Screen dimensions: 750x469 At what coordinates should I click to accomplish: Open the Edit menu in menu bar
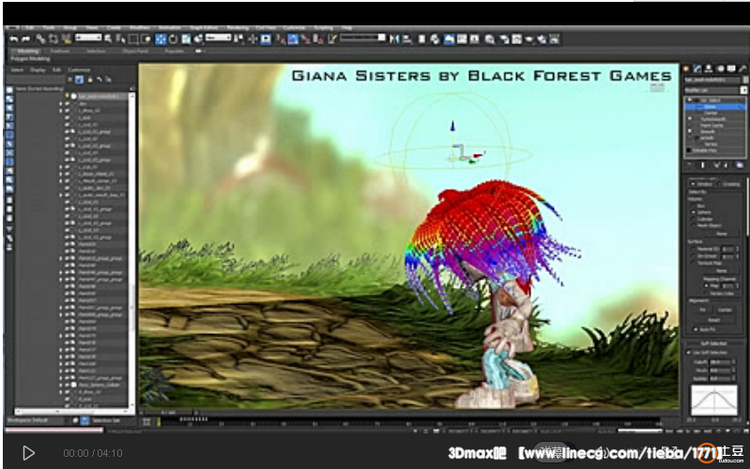point(30,28)
